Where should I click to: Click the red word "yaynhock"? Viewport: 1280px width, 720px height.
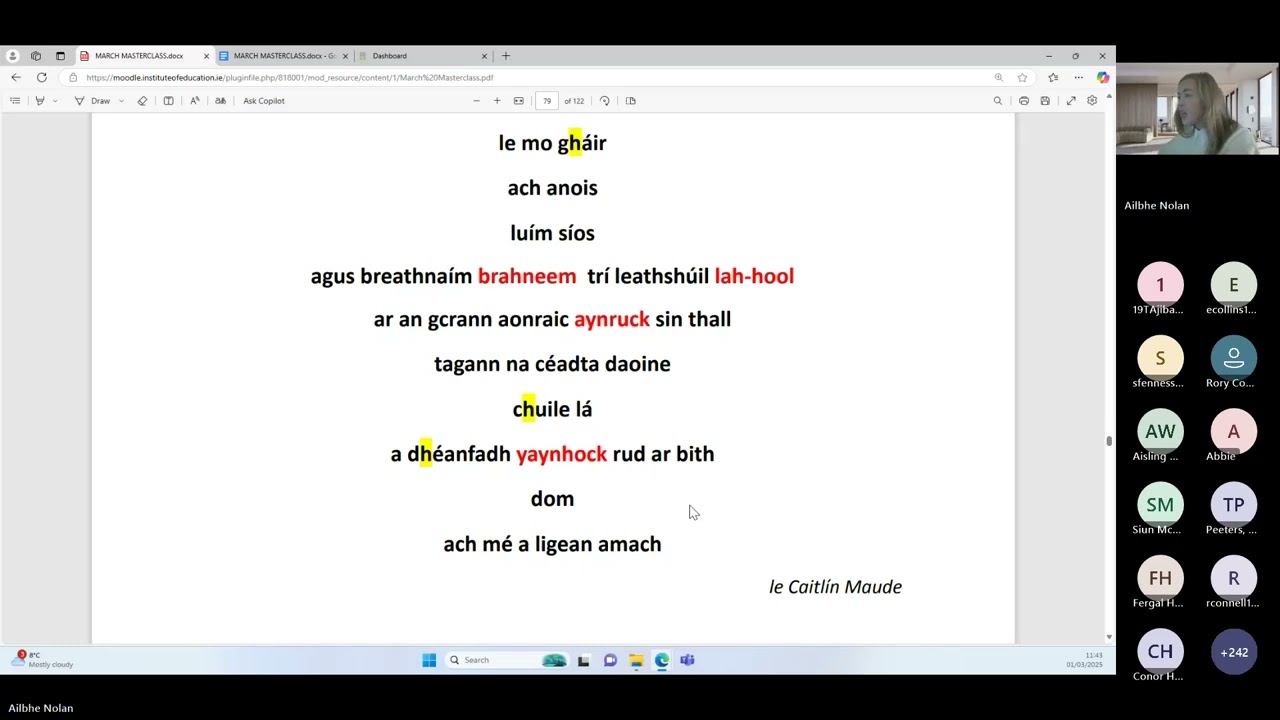pyautogui.click(x=561, y=454)
